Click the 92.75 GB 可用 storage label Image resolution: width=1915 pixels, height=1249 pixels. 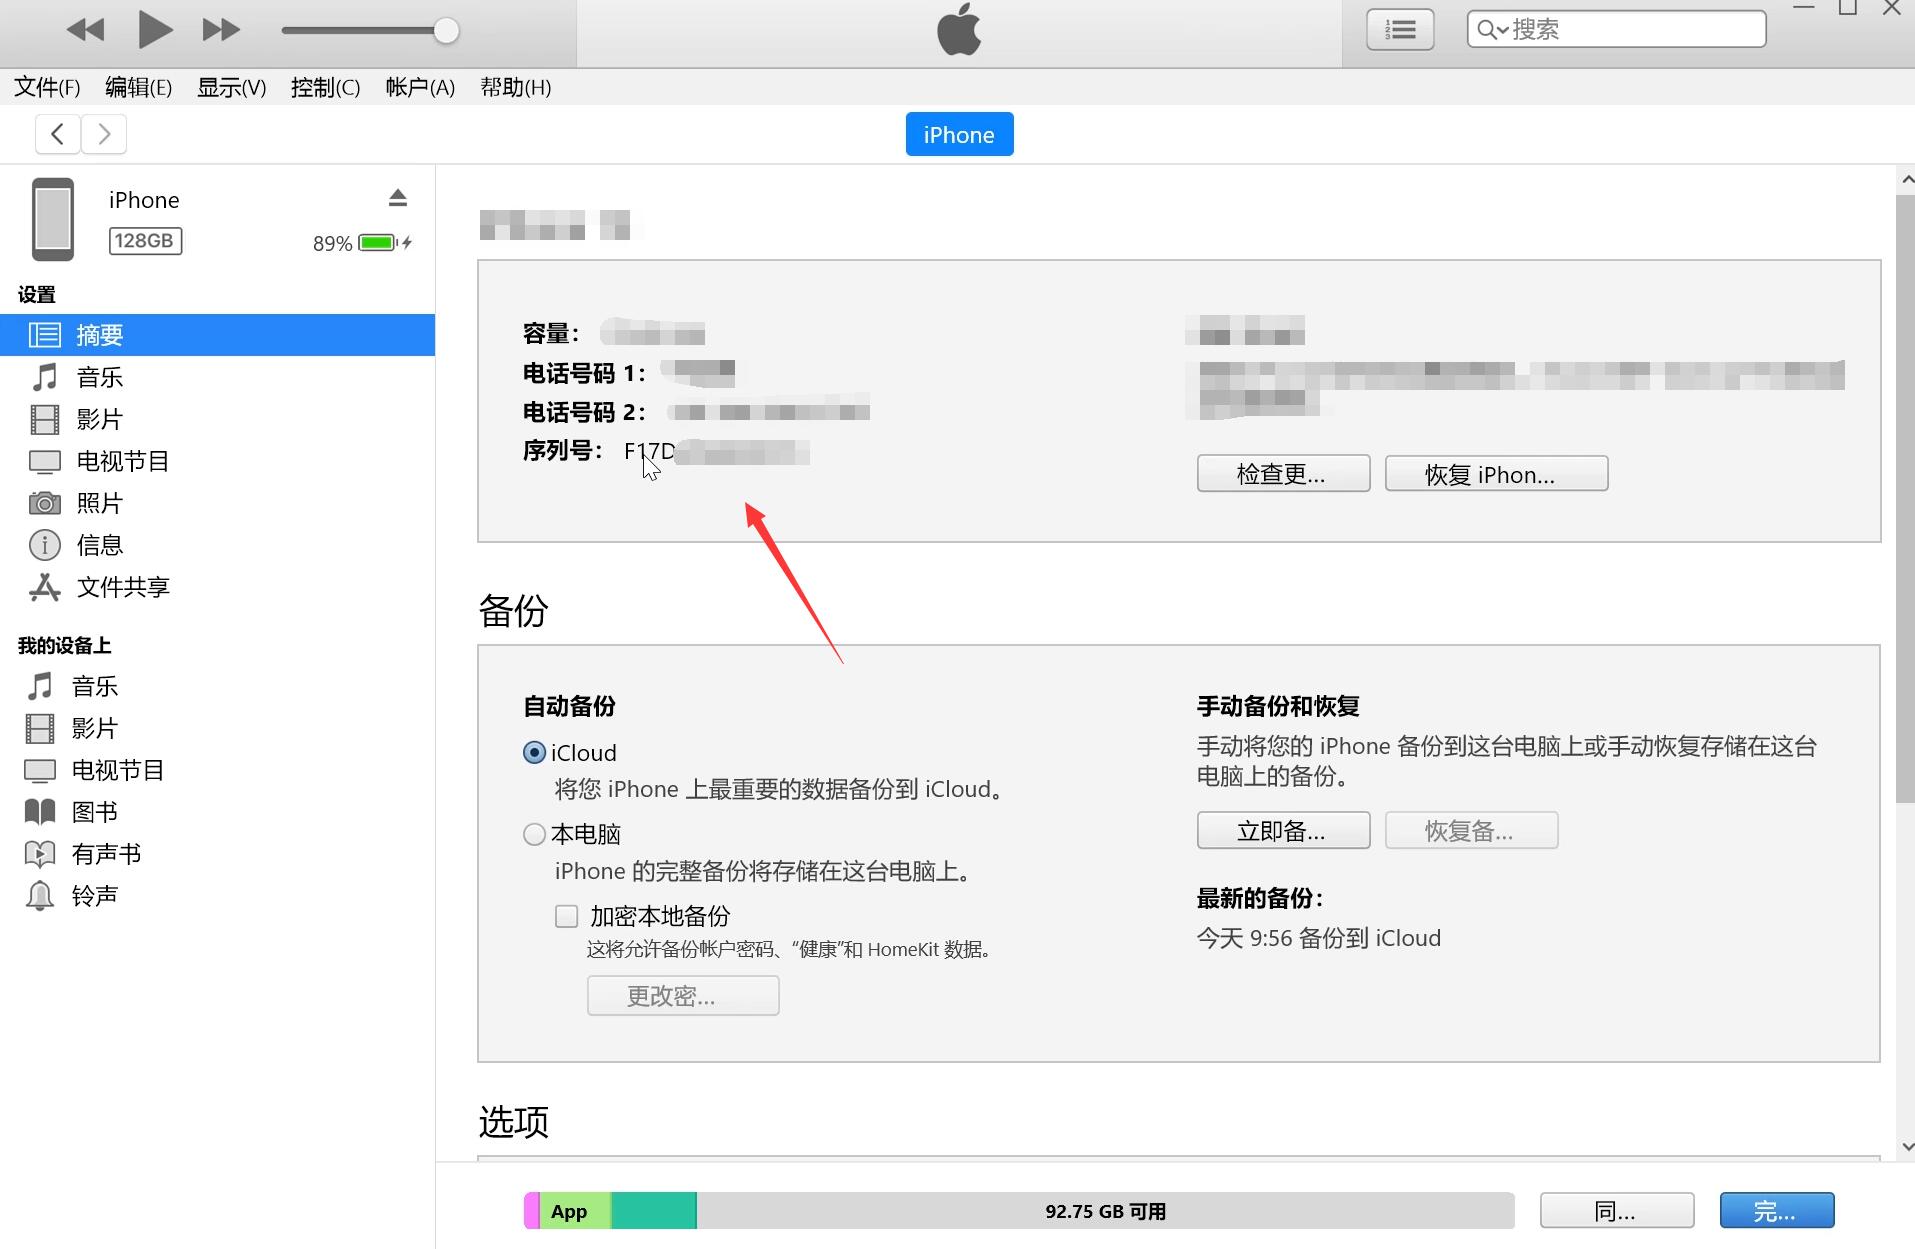pos(1105,1211)
